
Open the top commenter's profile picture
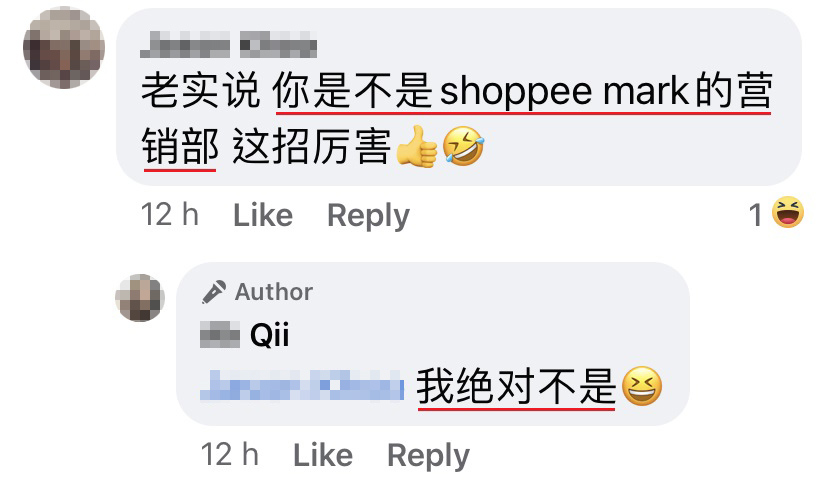pyautogui.click(x=64, y=48)
